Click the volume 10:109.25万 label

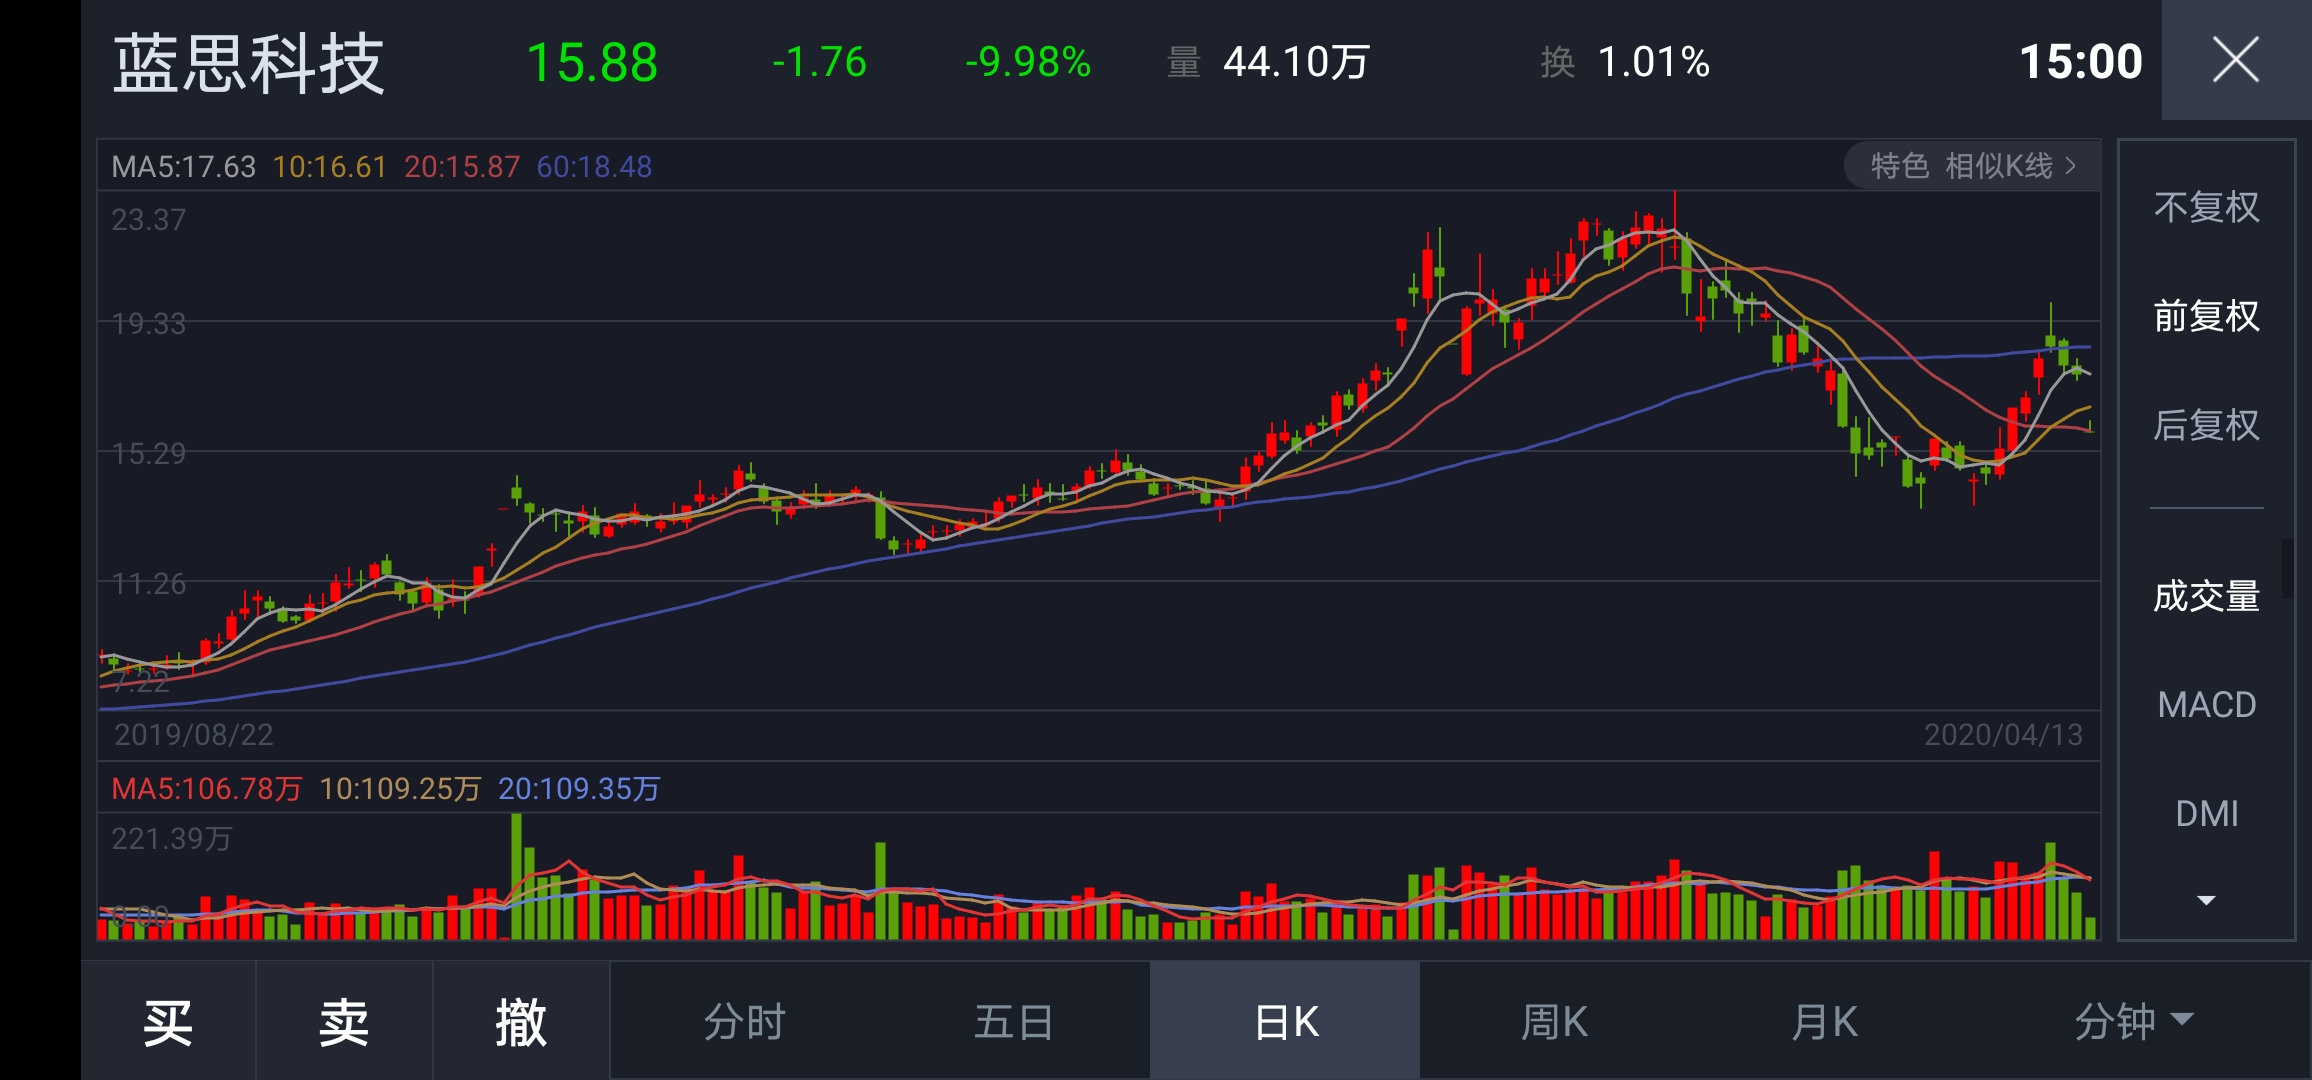coord(400,789)
